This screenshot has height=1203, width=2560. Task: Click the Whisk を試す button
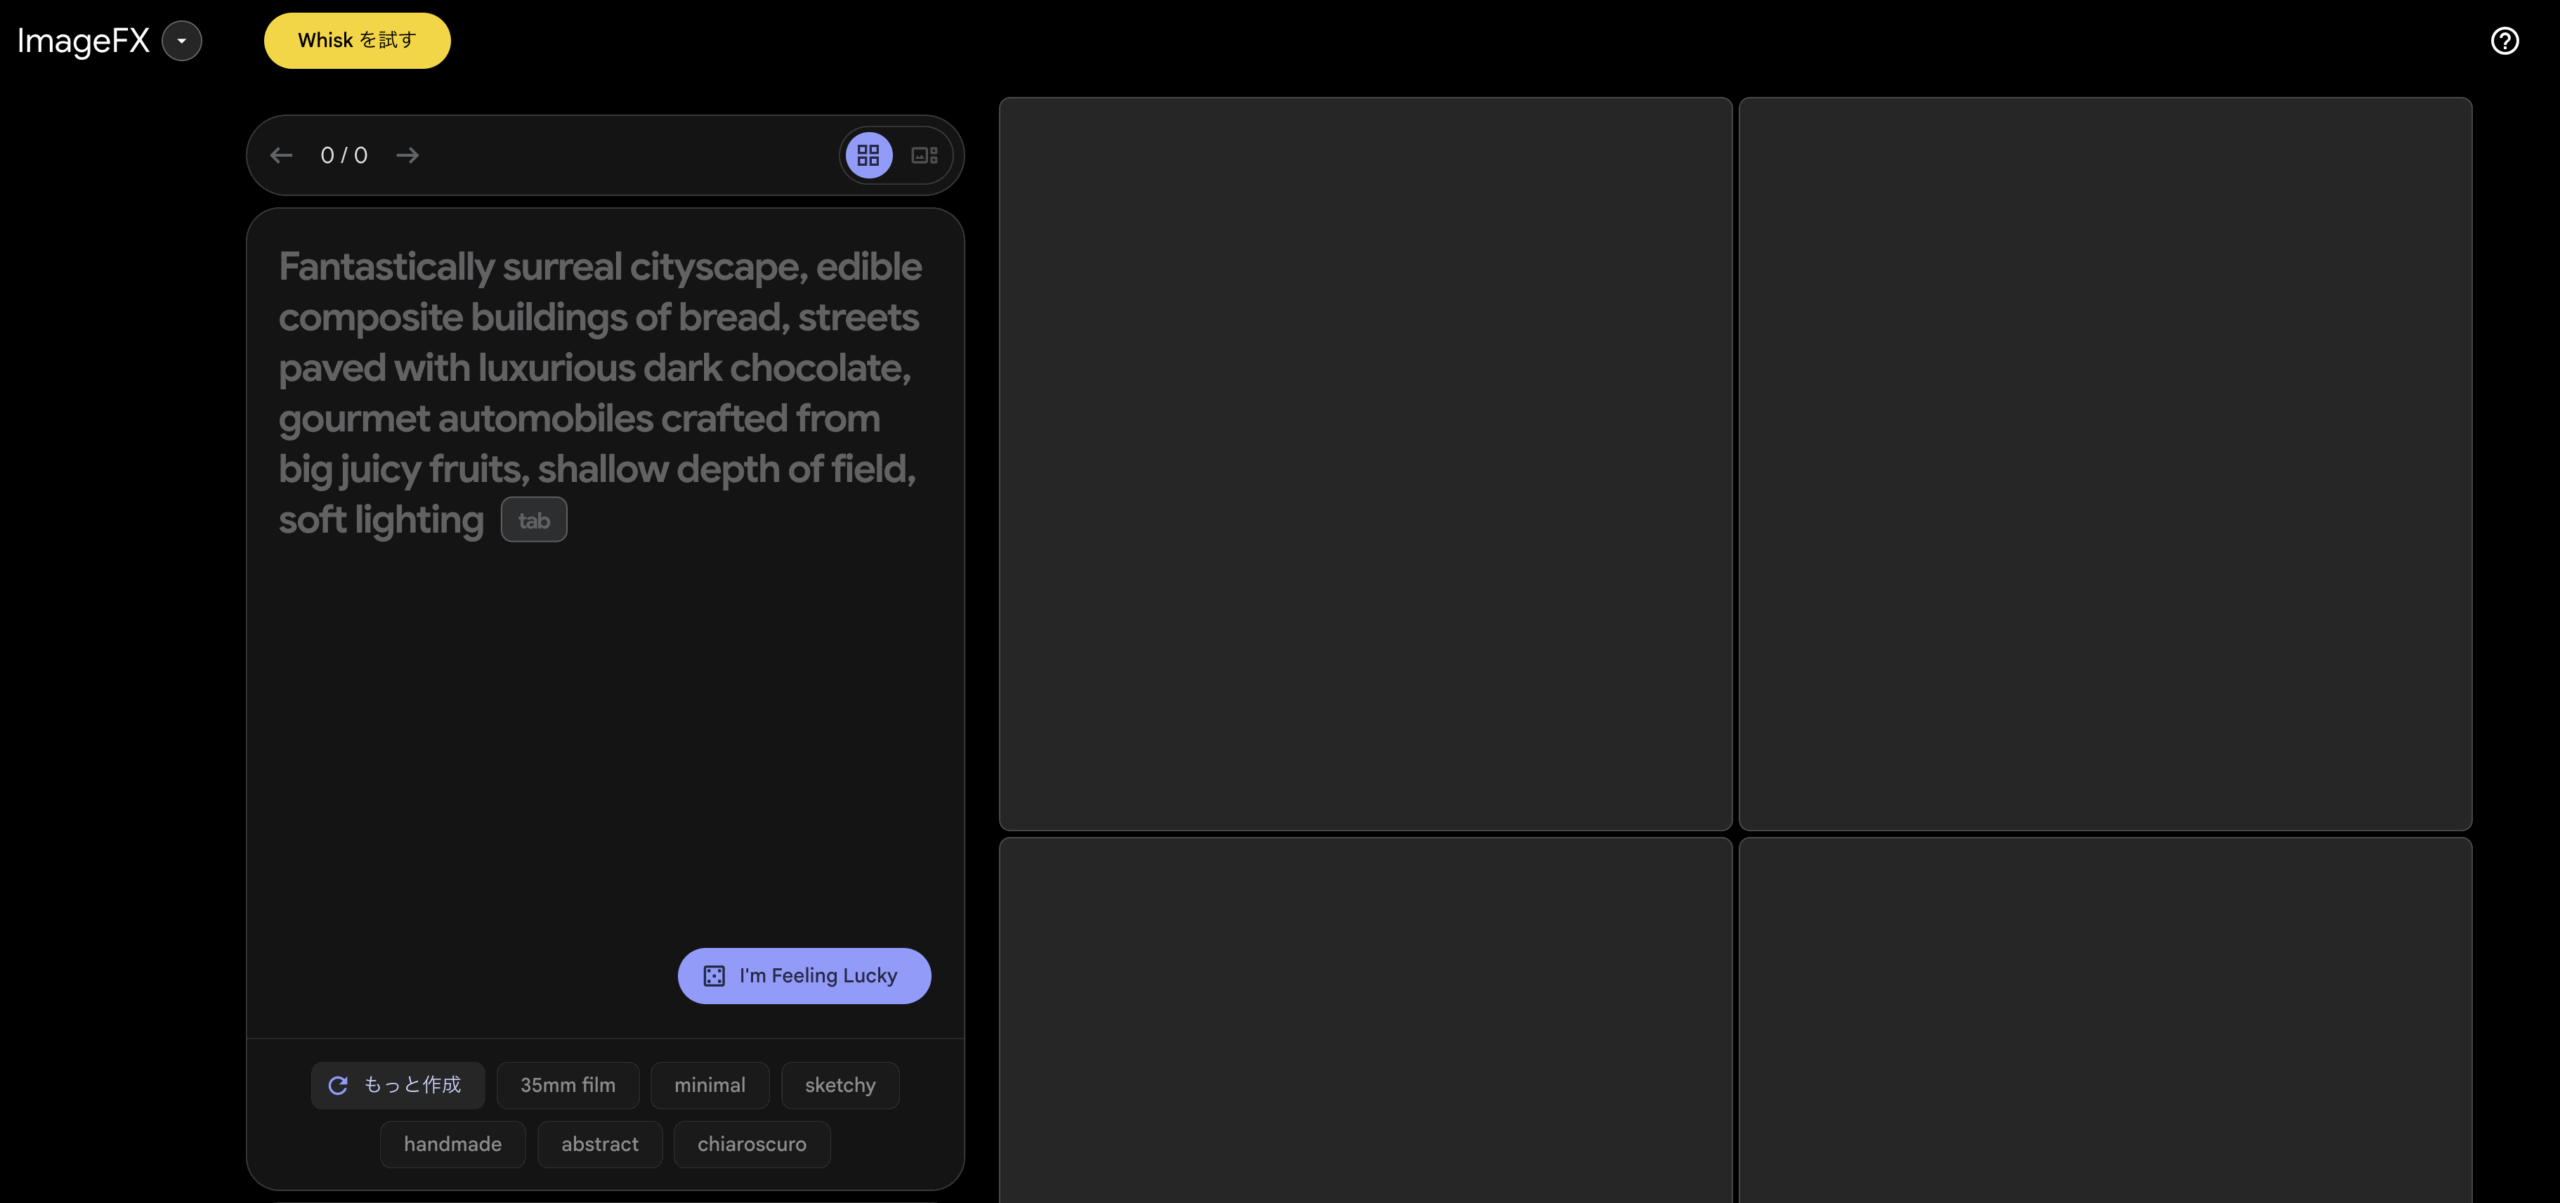[x=357, y=41]
